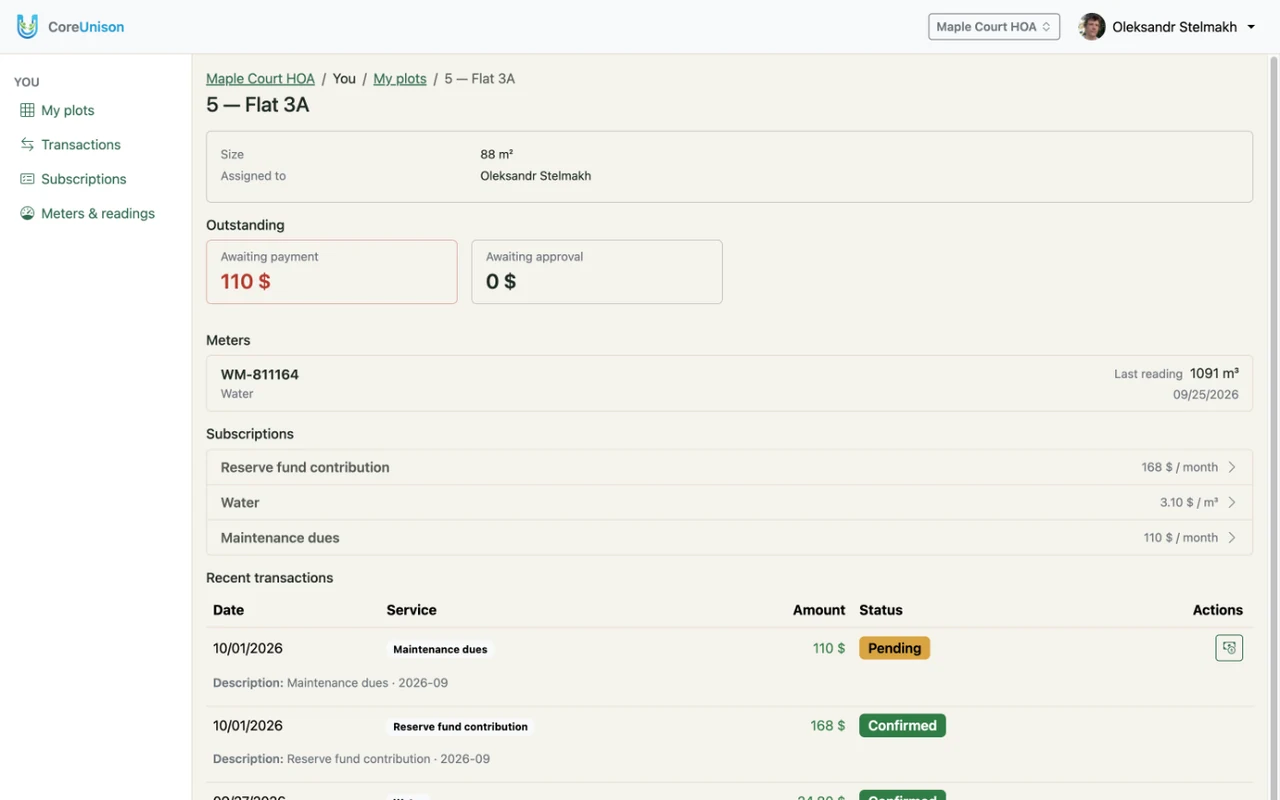This screenshot has width=1280, height=800.
Task: Click the My plots grid icon
Action: [27, 110]
